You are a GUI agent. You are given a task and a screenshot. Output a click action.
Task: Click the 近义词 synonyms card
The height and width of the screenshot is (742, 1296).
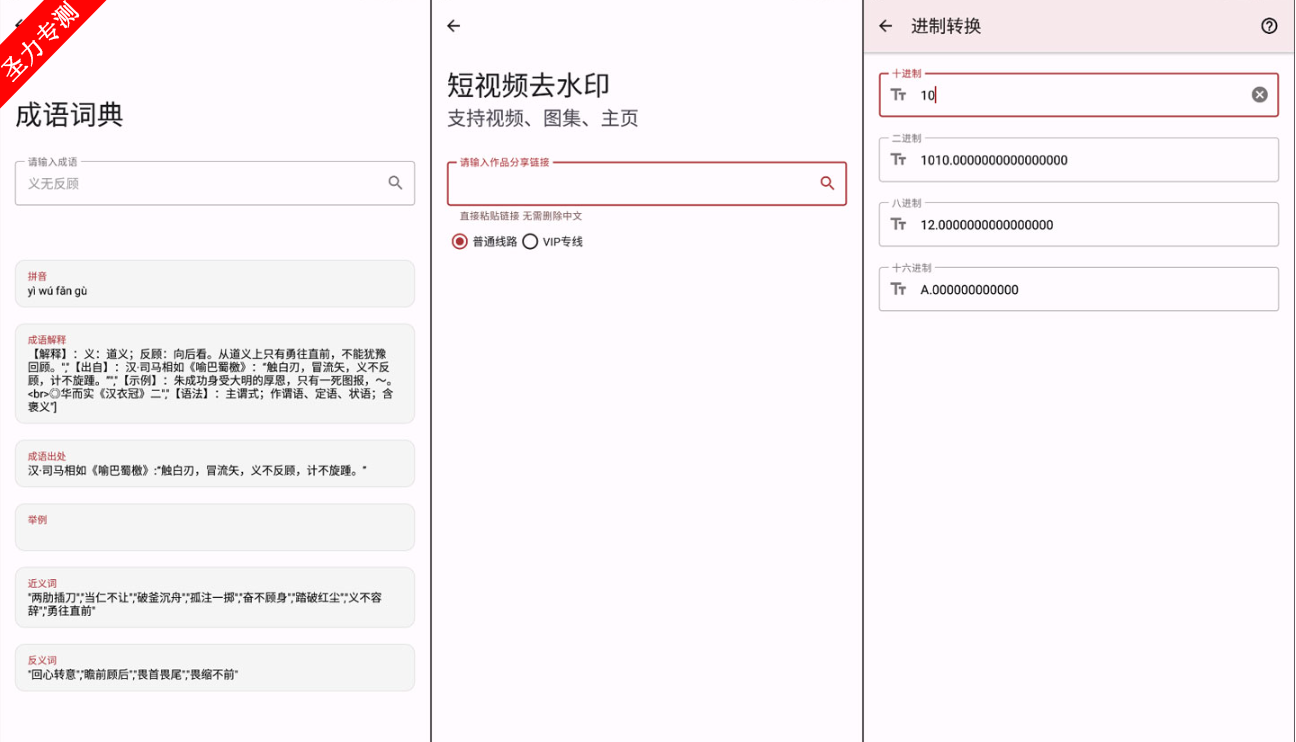pos(215,597)
